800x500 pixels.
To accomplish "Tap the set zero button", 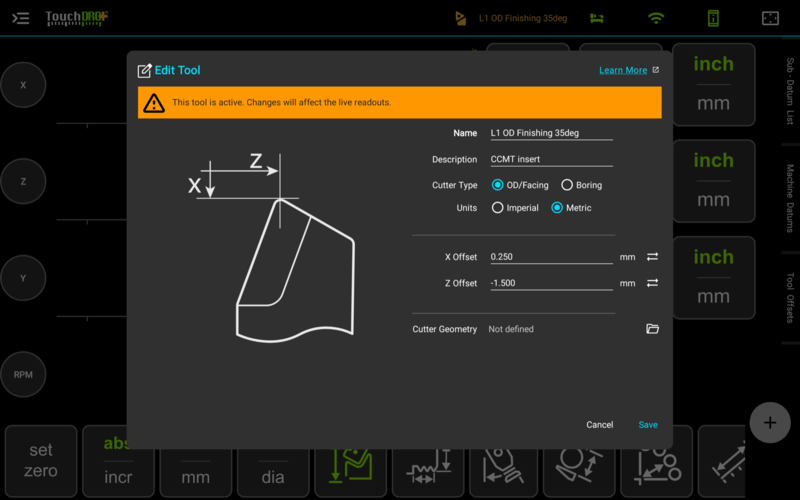I will click(x=41, y=461).
